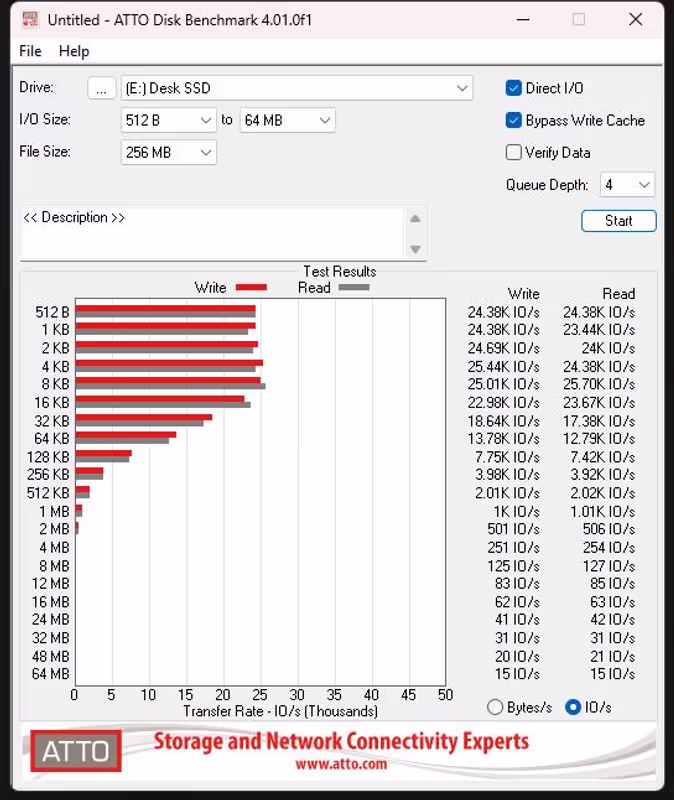The image size is (674, 800).
Task: Click the ATTO Disk Benchmark title bar icon
Action: (30, 19)
